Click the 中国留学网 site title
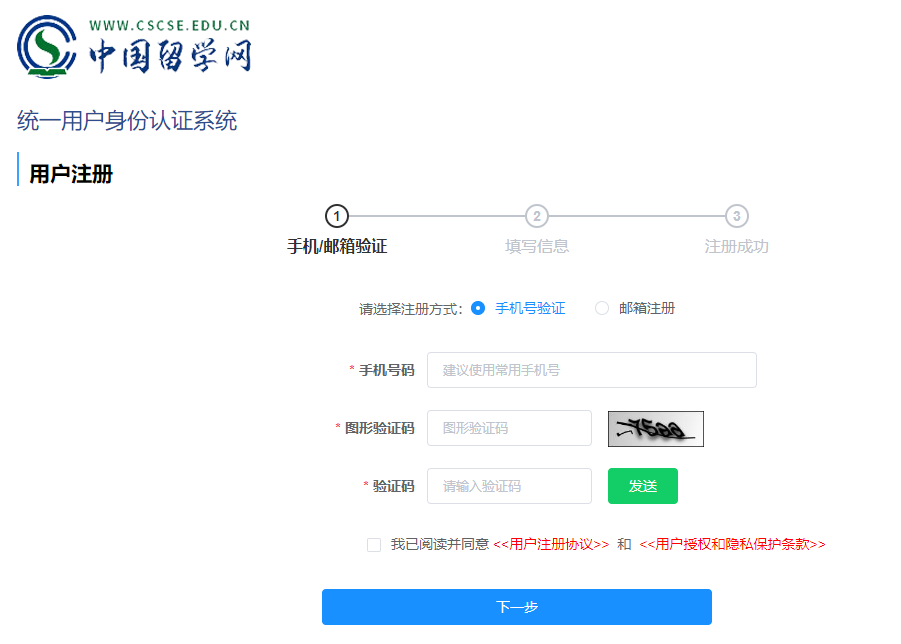 point(171,56)
